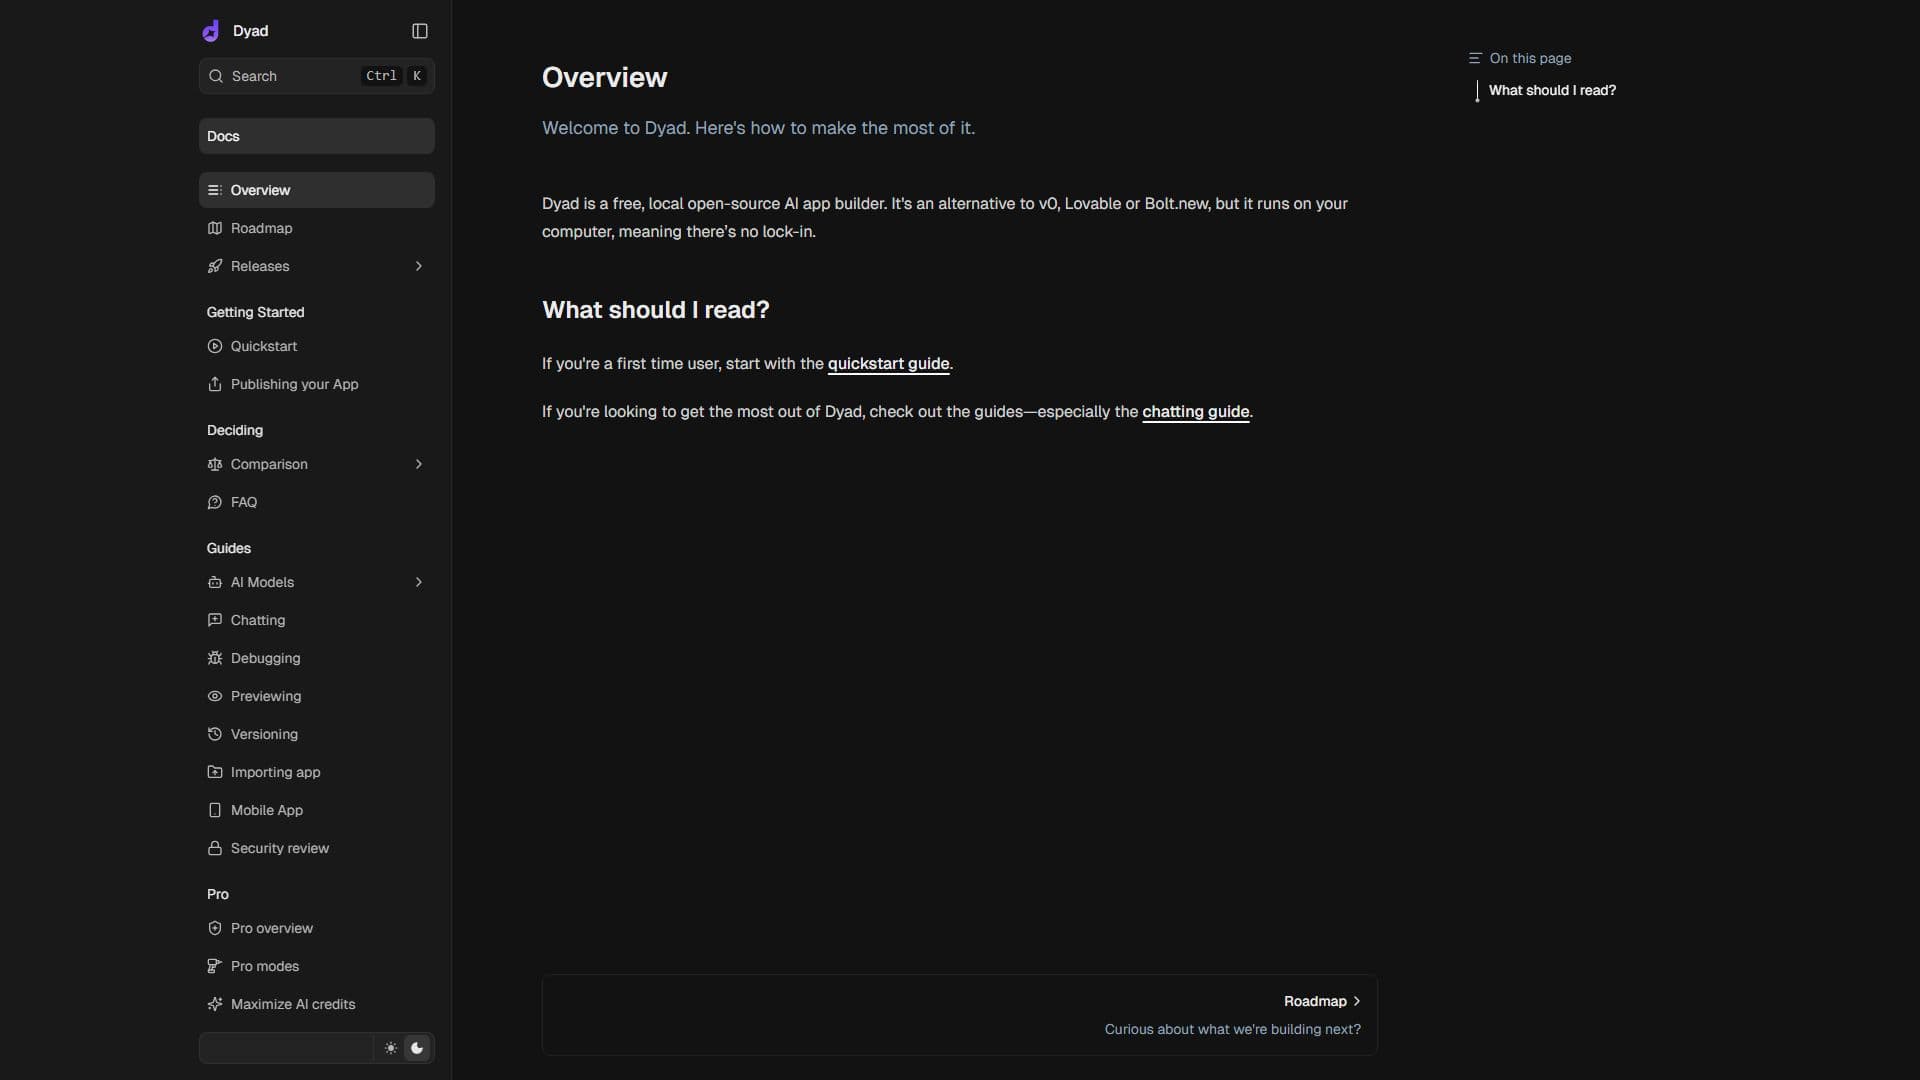Jump to 'What should I read?' in page outline
This screenshot has height=1080, width=1920.
[x=1552, y=90]
